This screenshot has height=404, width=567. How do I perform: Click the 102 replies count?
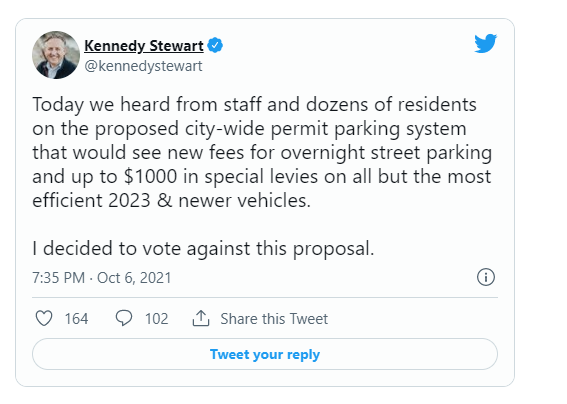tap(157, 319)
